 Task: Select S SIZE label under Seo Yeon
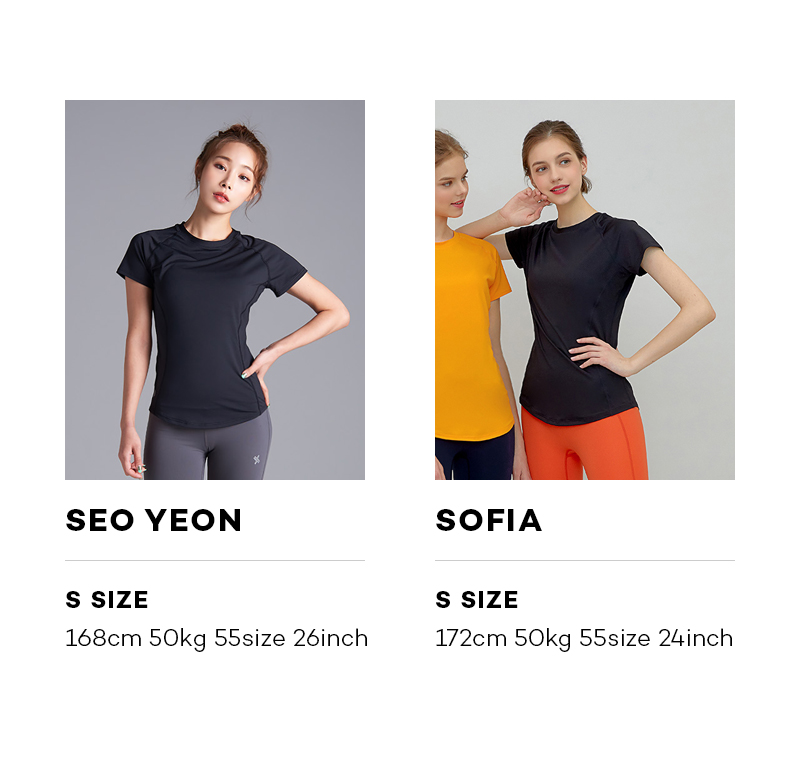107,600
